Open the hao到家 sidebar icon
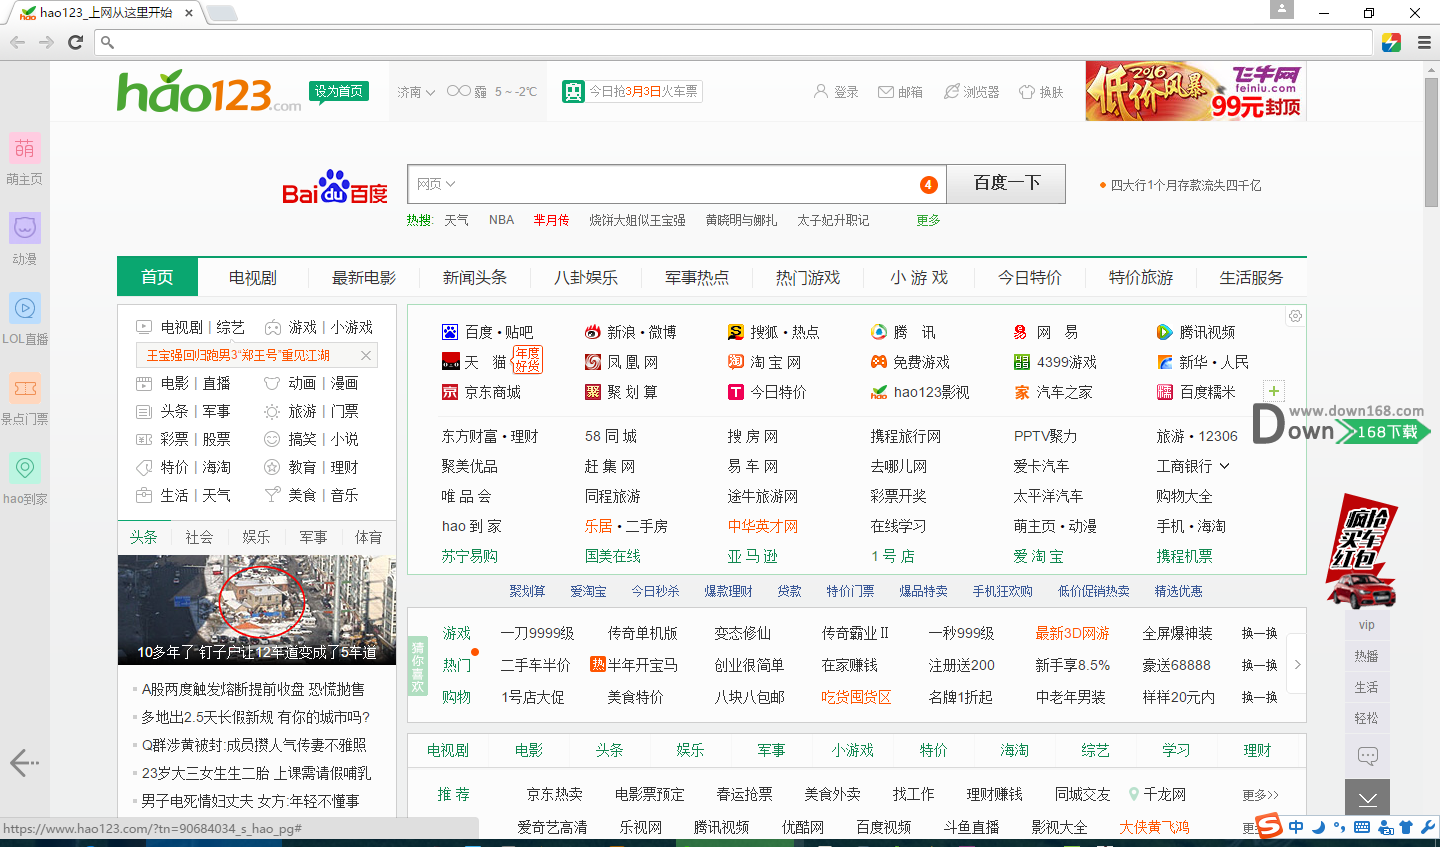 [25, 468]
